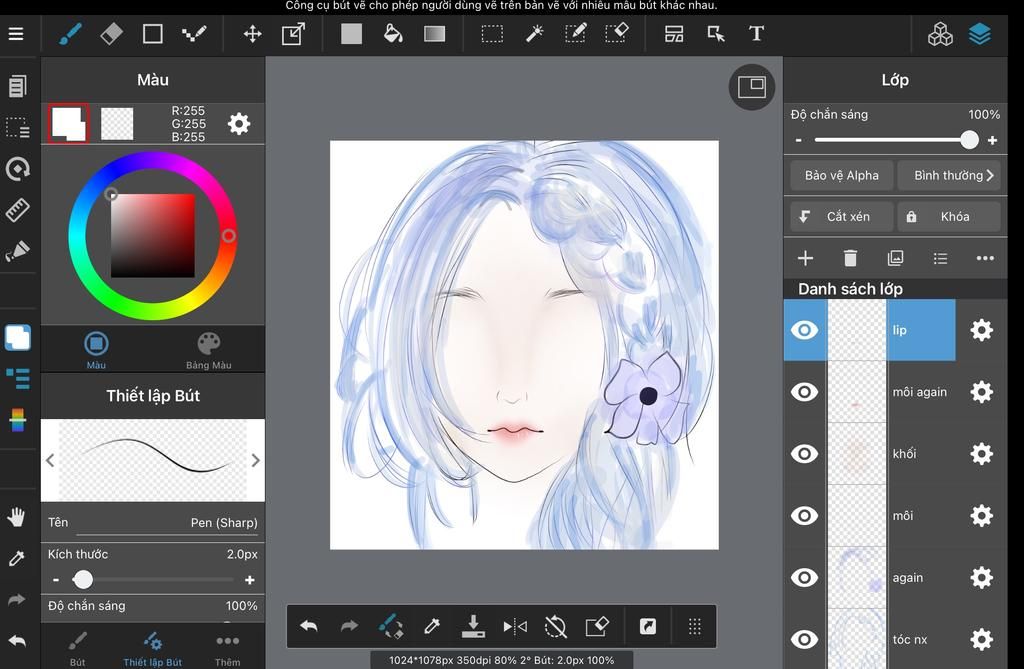Select the lip layer thumbnail
The width and height of the screenshot is (1024, 669).
click(x=857, y=330)
